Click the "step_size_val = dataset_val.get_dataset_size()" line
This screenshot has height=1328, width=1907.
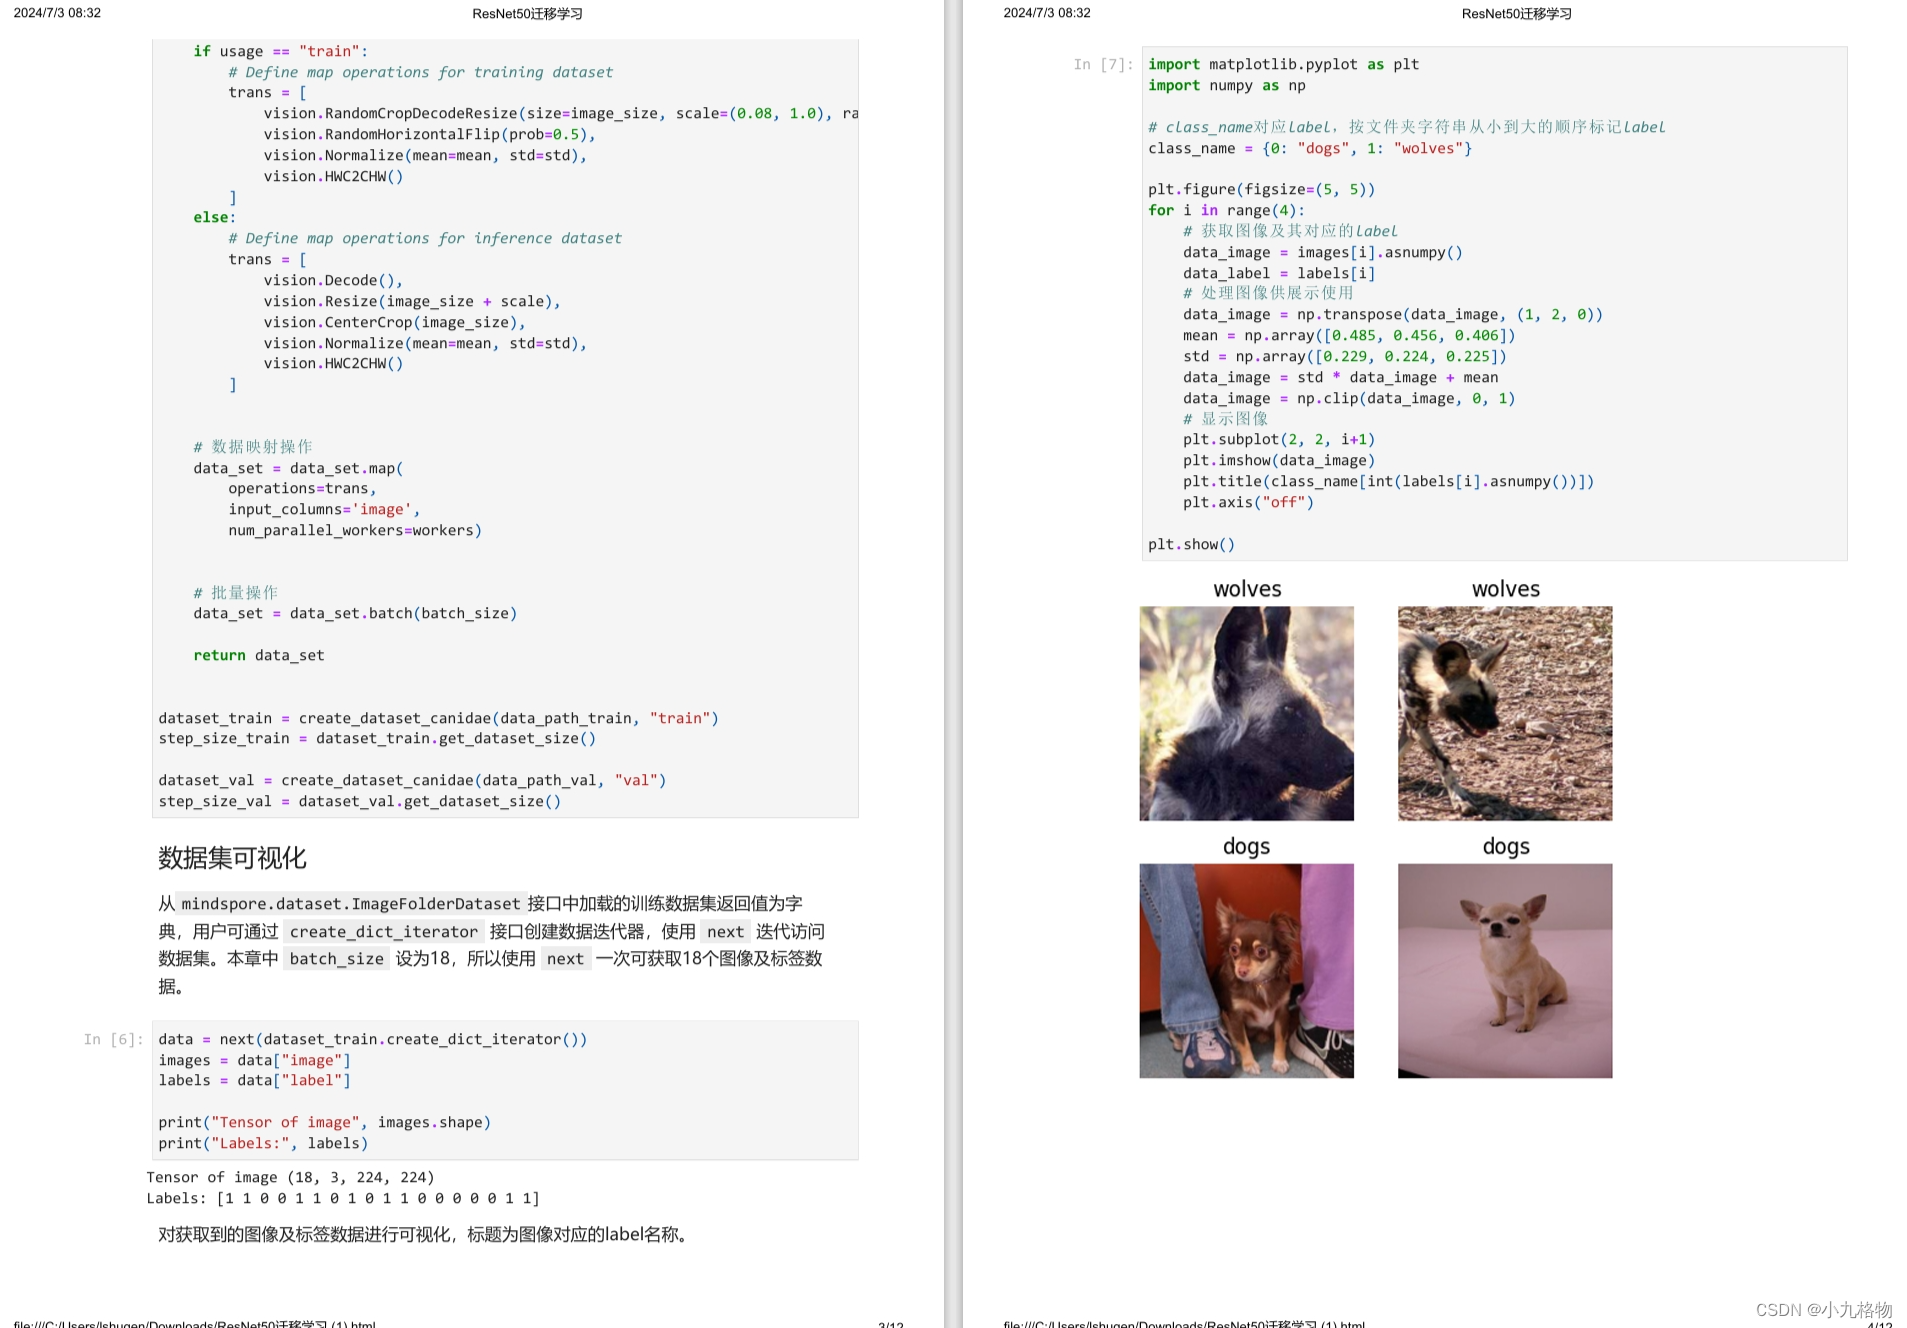click(360, 801)
